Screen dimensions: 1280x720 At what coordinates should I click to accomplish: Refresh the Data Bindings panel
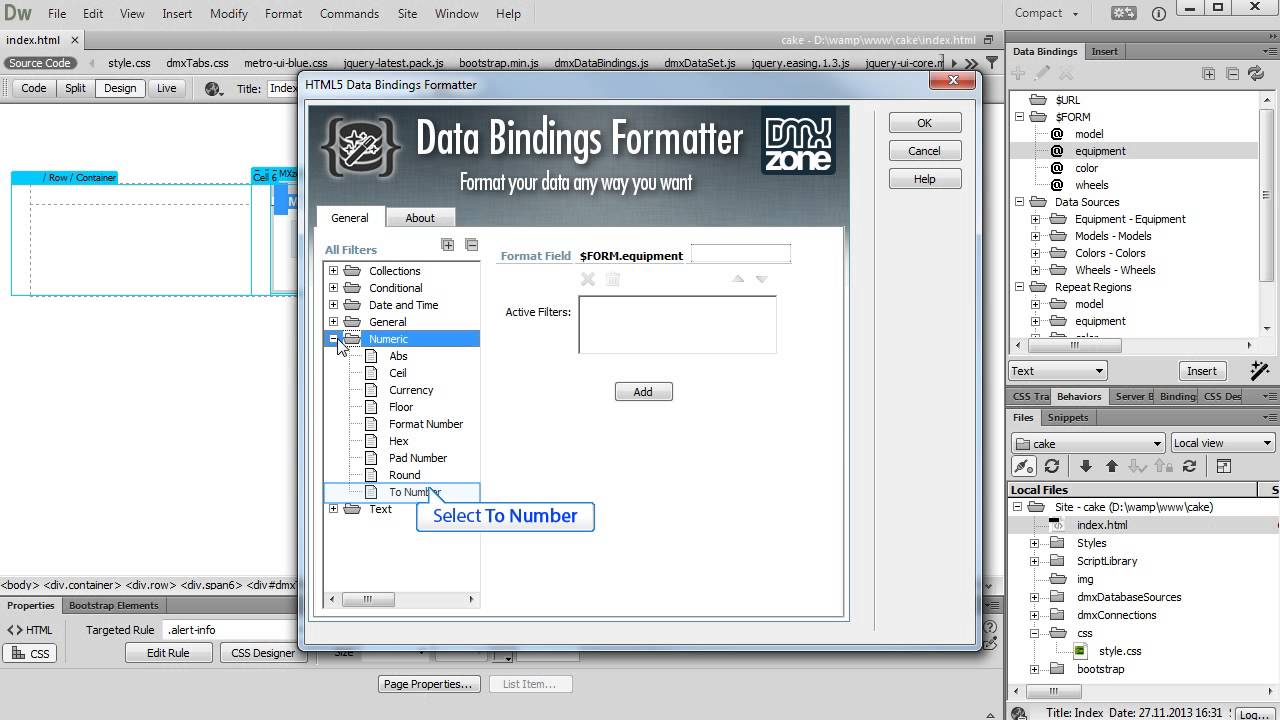tap(1256, 73)
